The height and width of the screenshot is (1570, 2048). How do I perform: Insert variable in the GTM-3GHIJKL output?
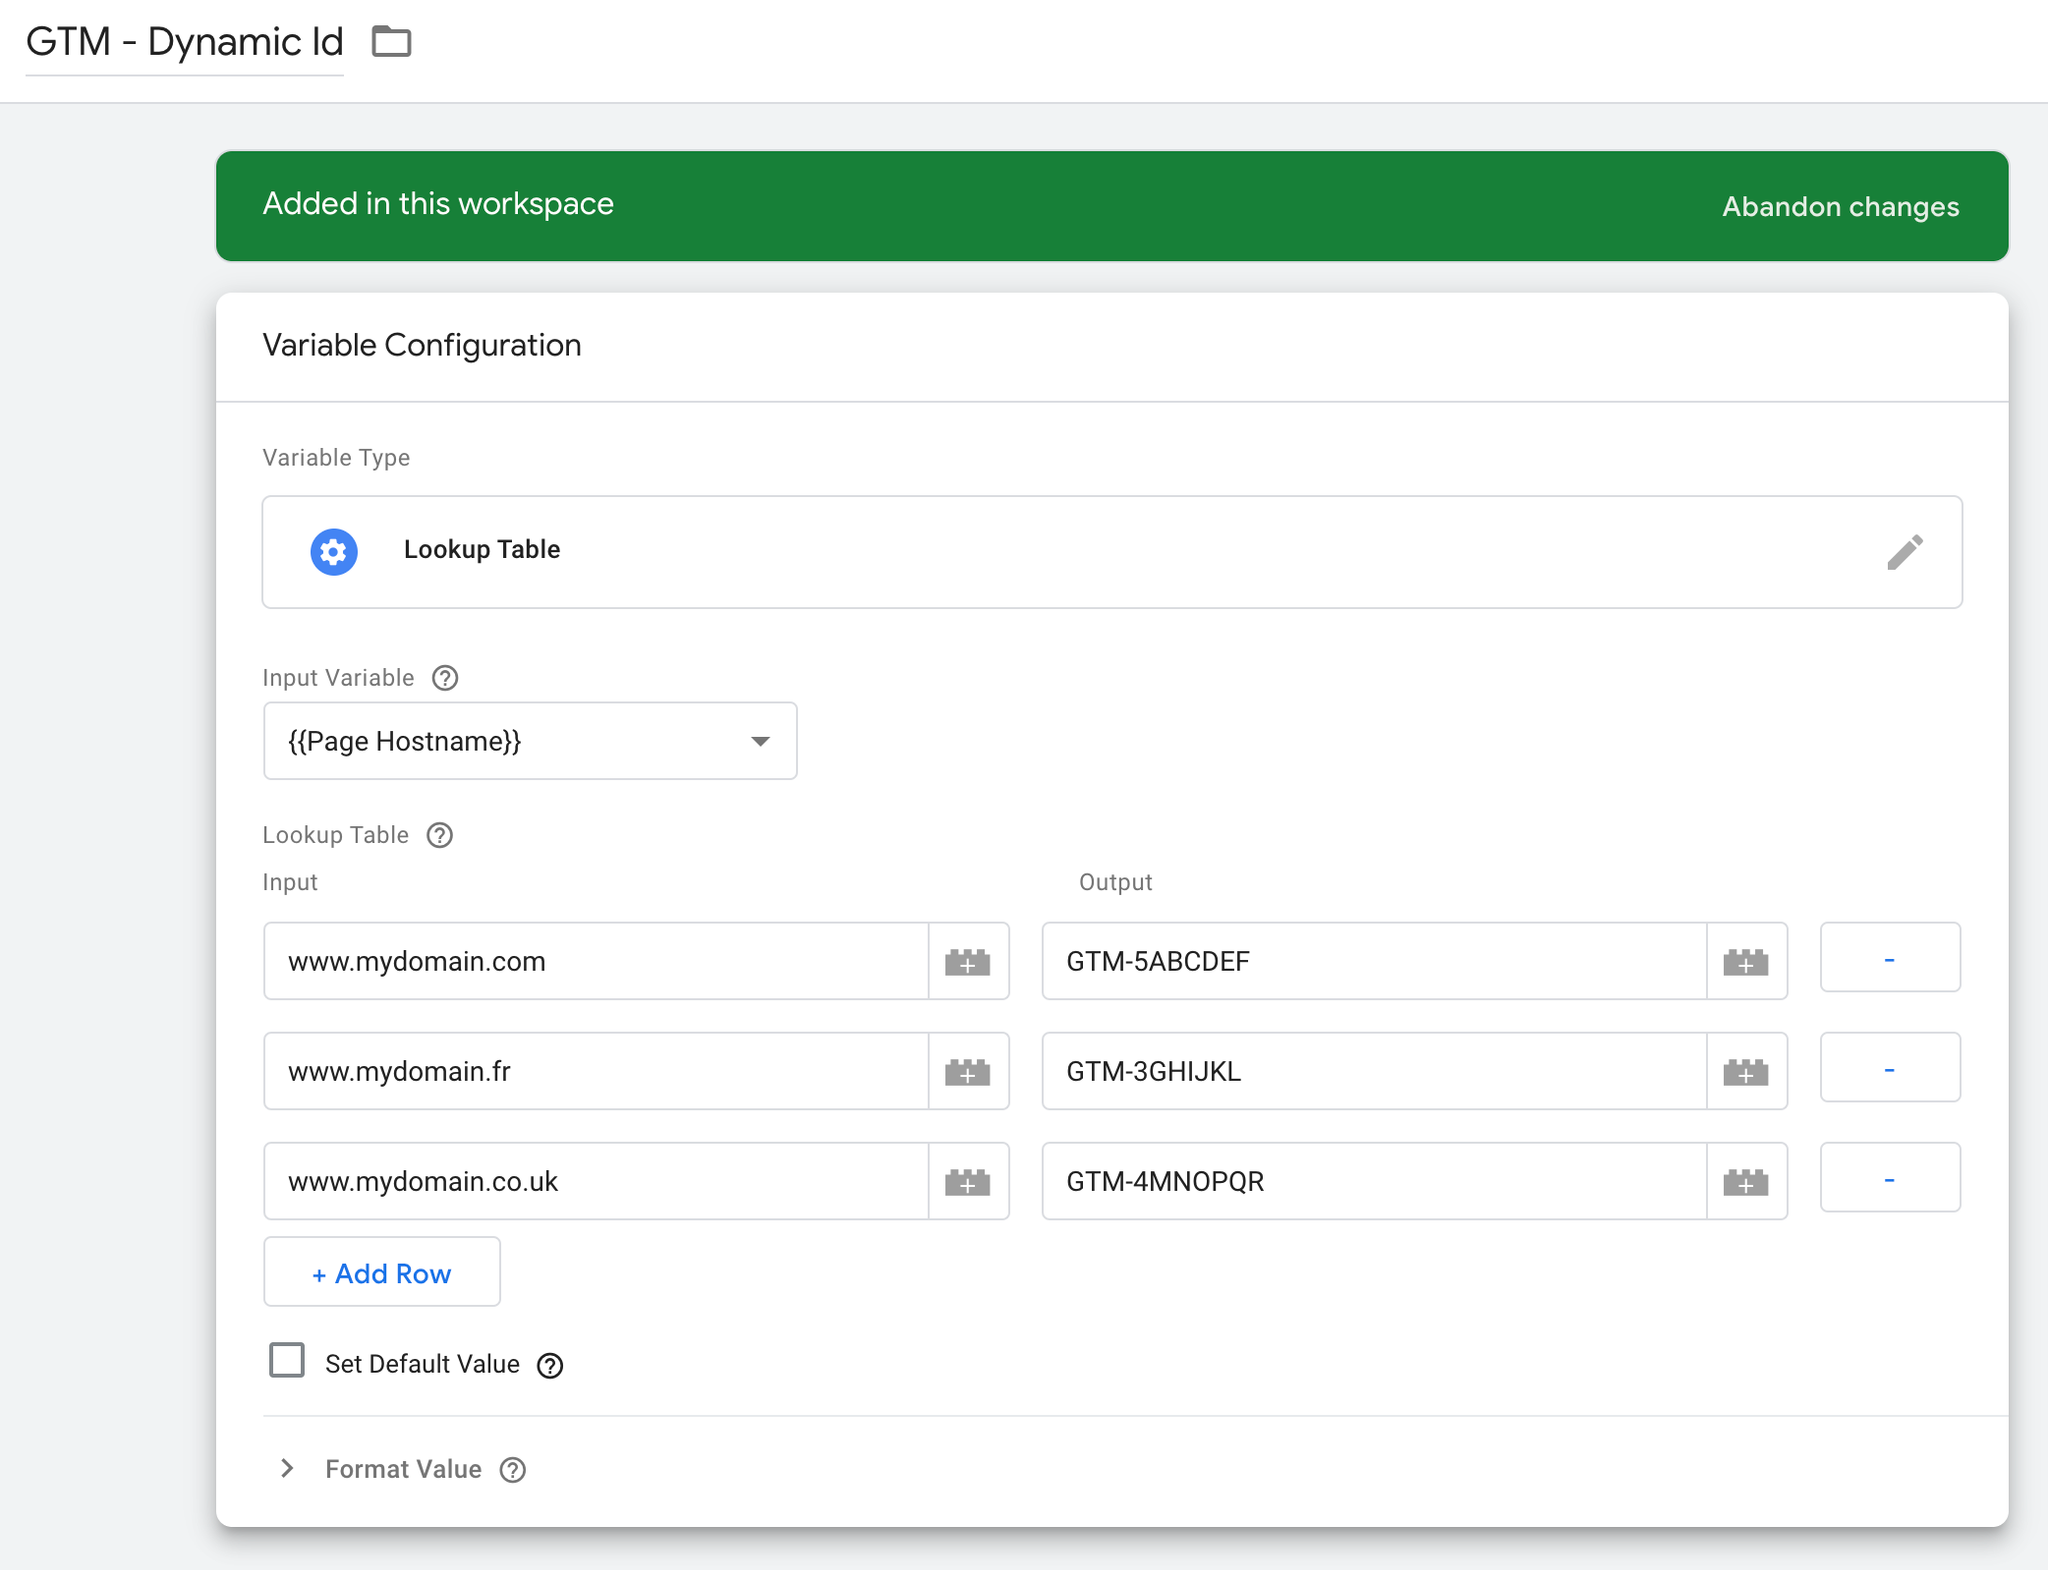[x=1746, y=1071]
